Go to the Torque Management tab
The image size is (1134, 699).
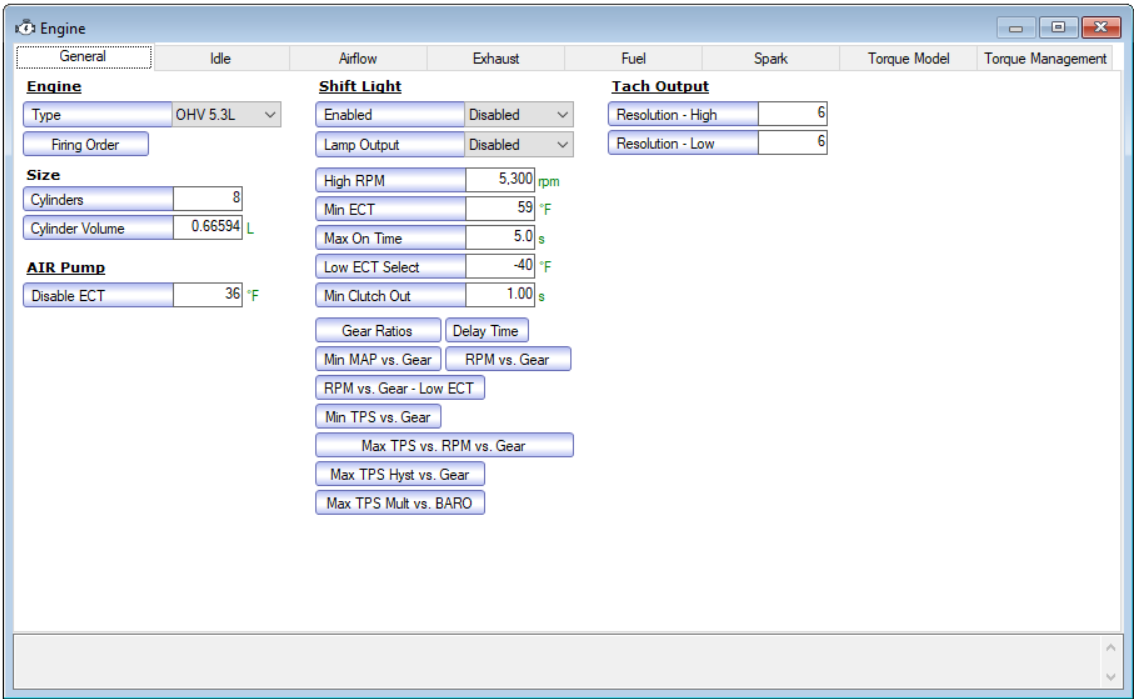click(1045, 59)
